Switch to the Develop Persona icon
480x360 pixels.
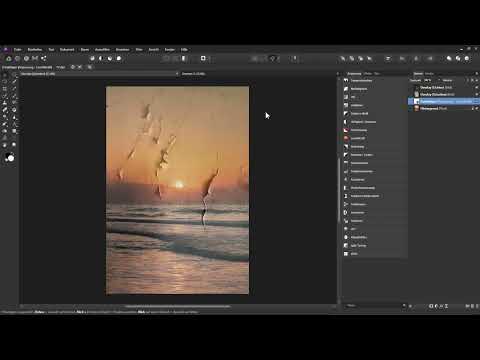(x=26, y=58)
